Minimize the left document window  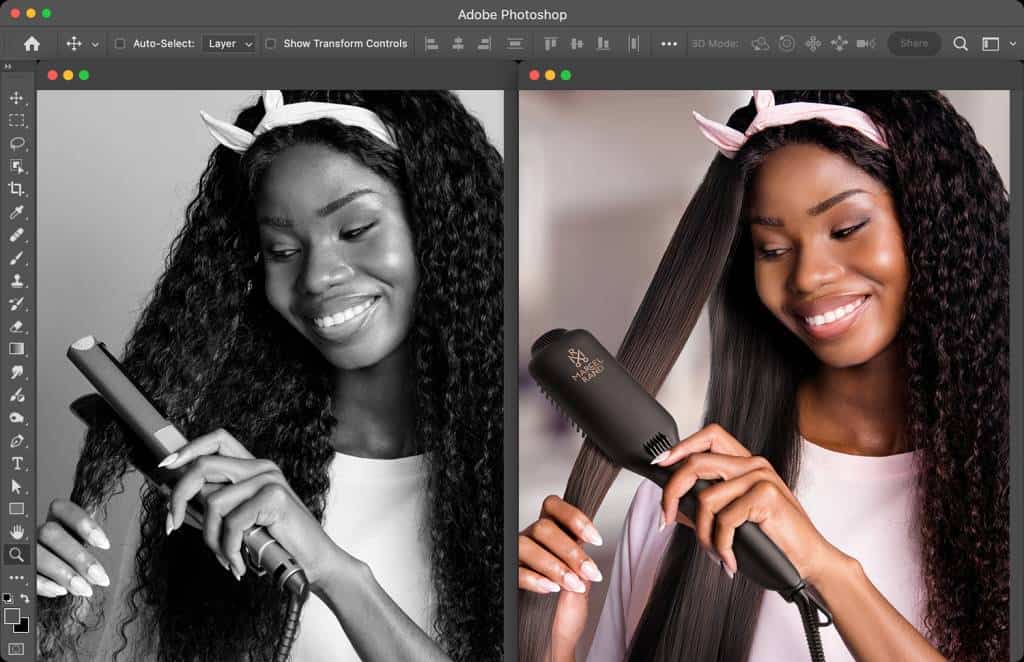[x=69, y=75]
